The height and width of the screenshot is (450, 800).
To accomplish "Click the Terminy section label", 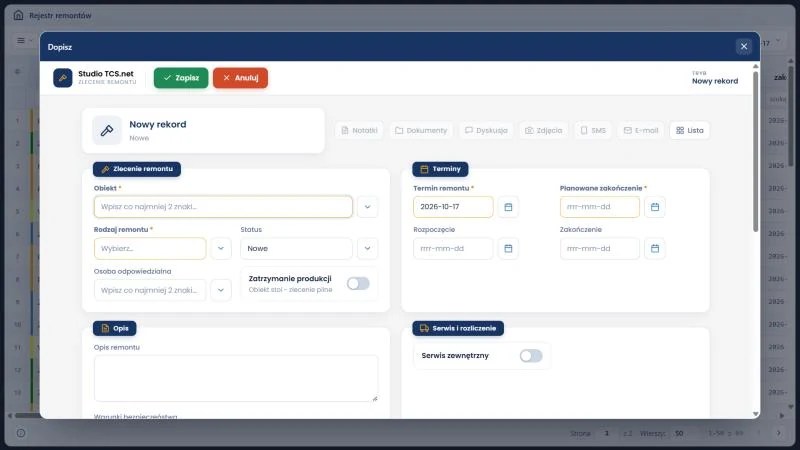I will pos(440,169).
